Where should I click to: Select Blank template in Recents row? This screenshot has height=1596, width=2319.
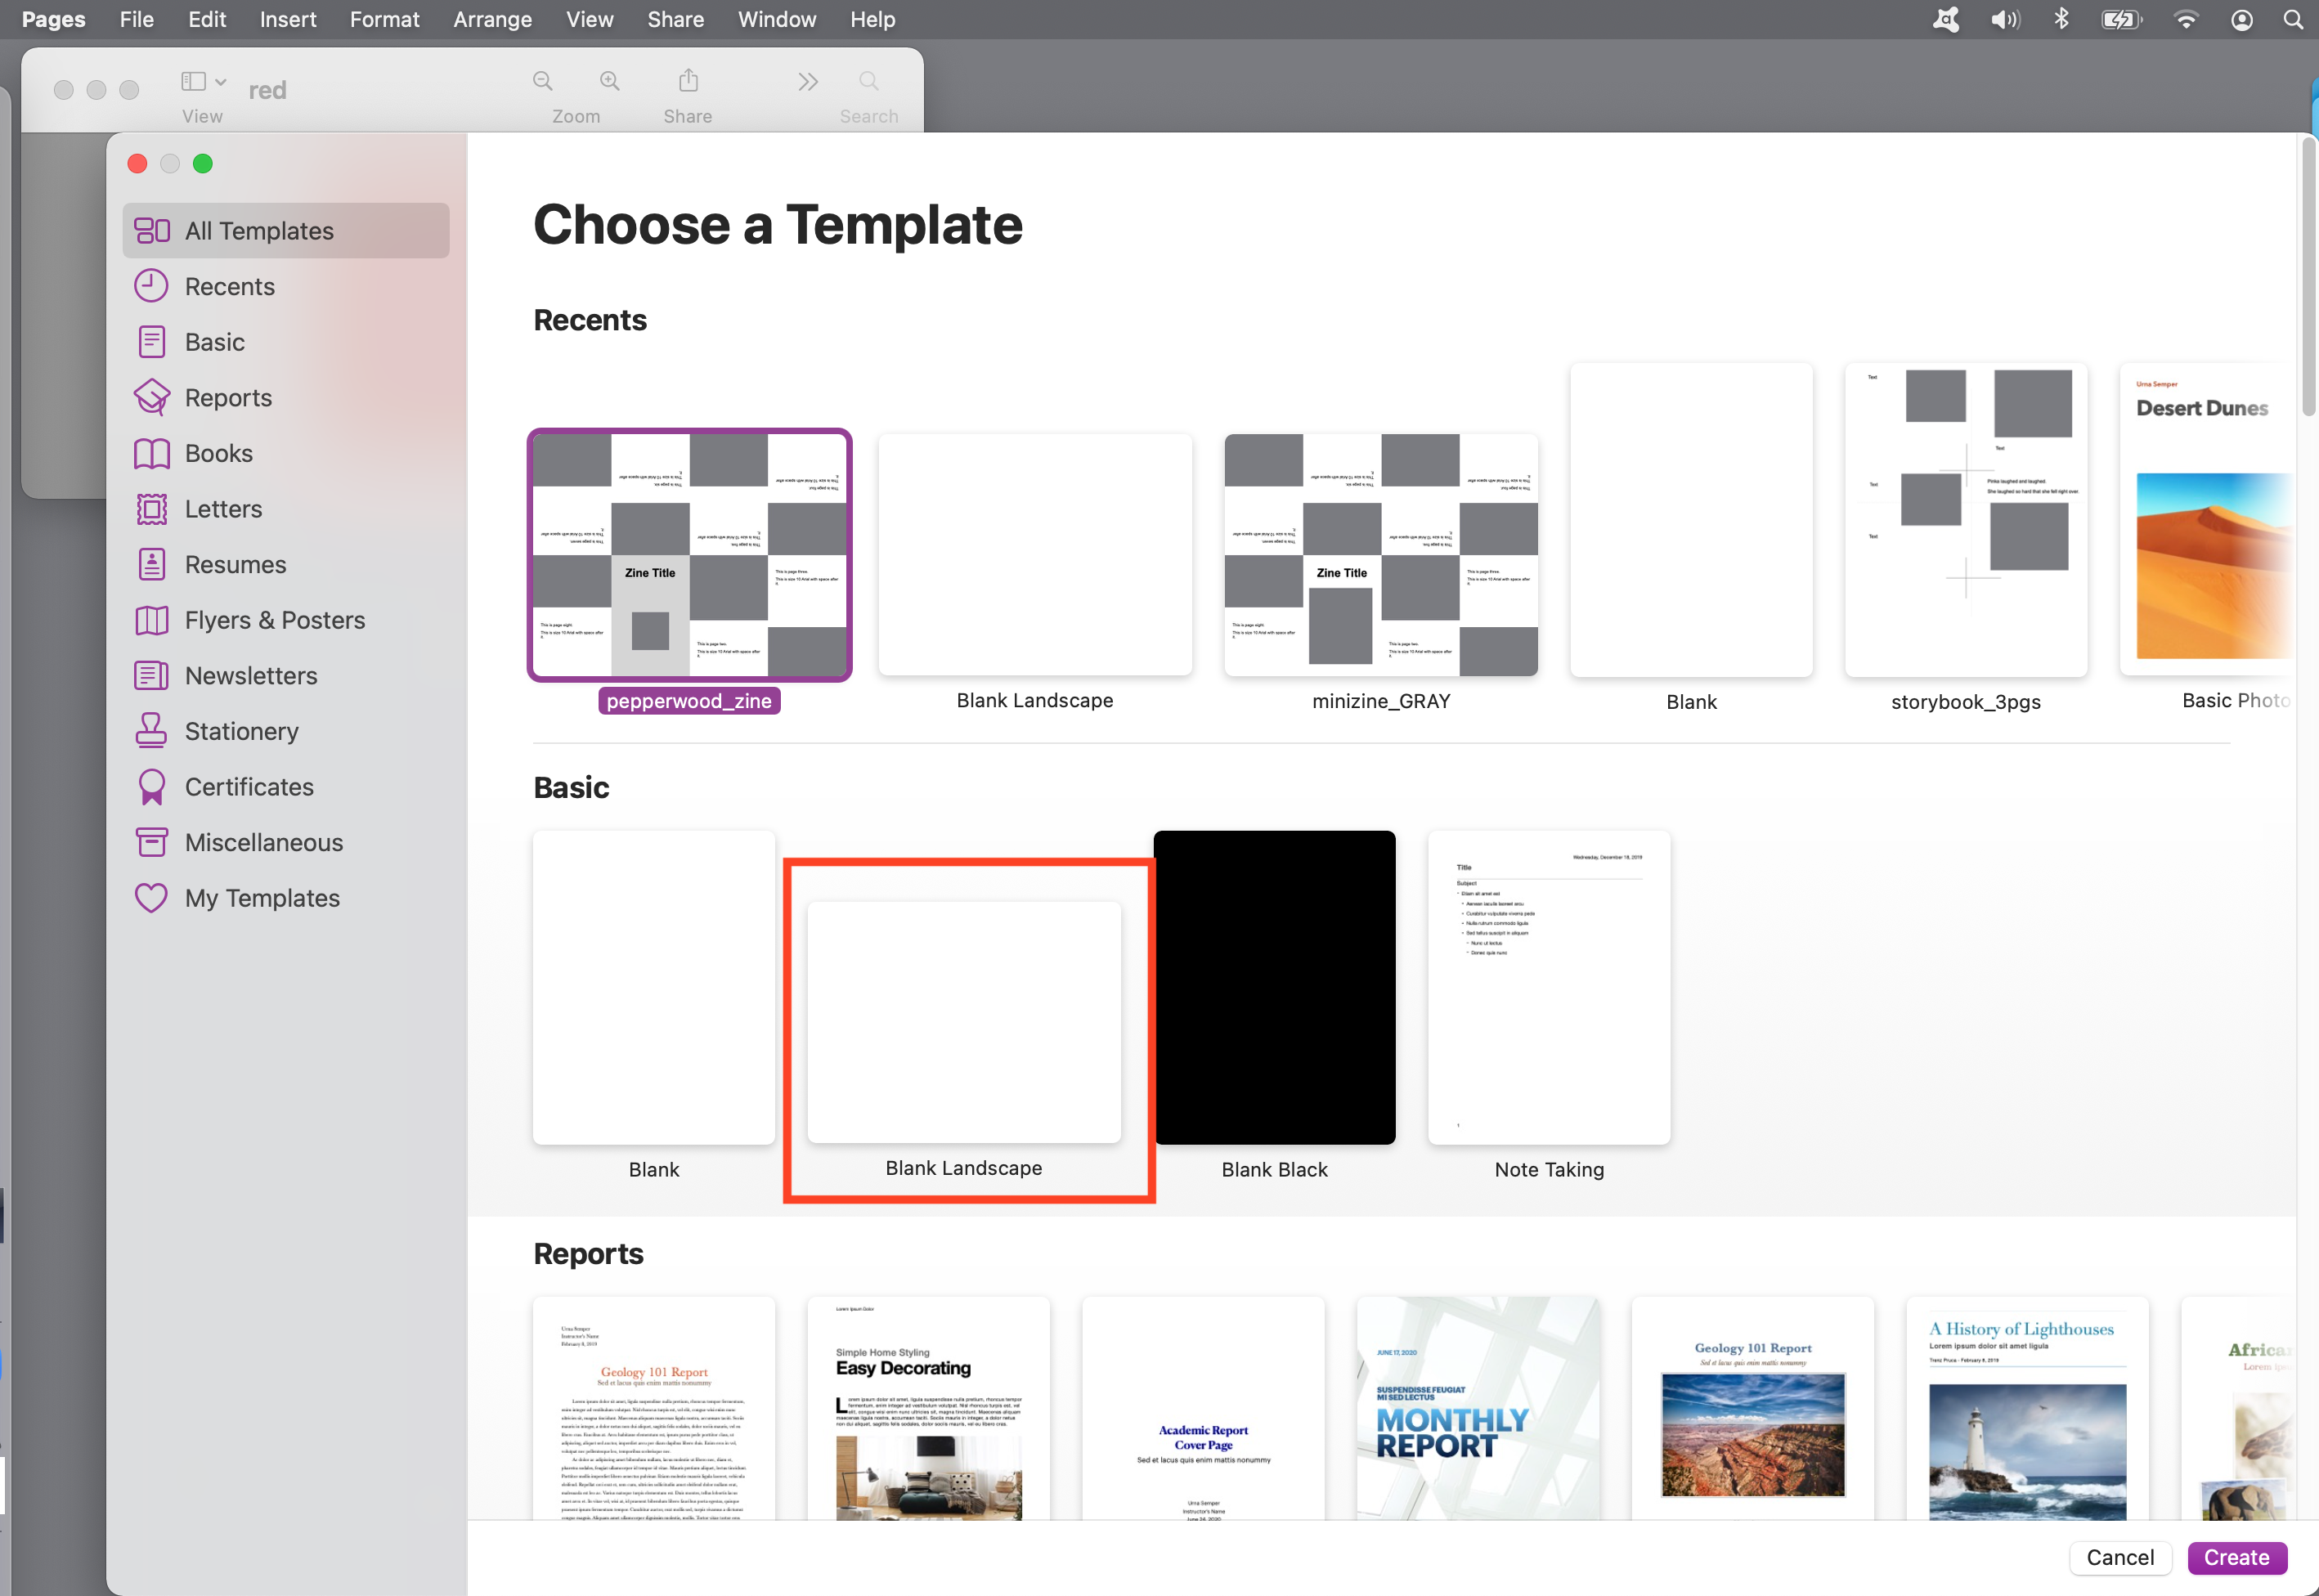1691,520
